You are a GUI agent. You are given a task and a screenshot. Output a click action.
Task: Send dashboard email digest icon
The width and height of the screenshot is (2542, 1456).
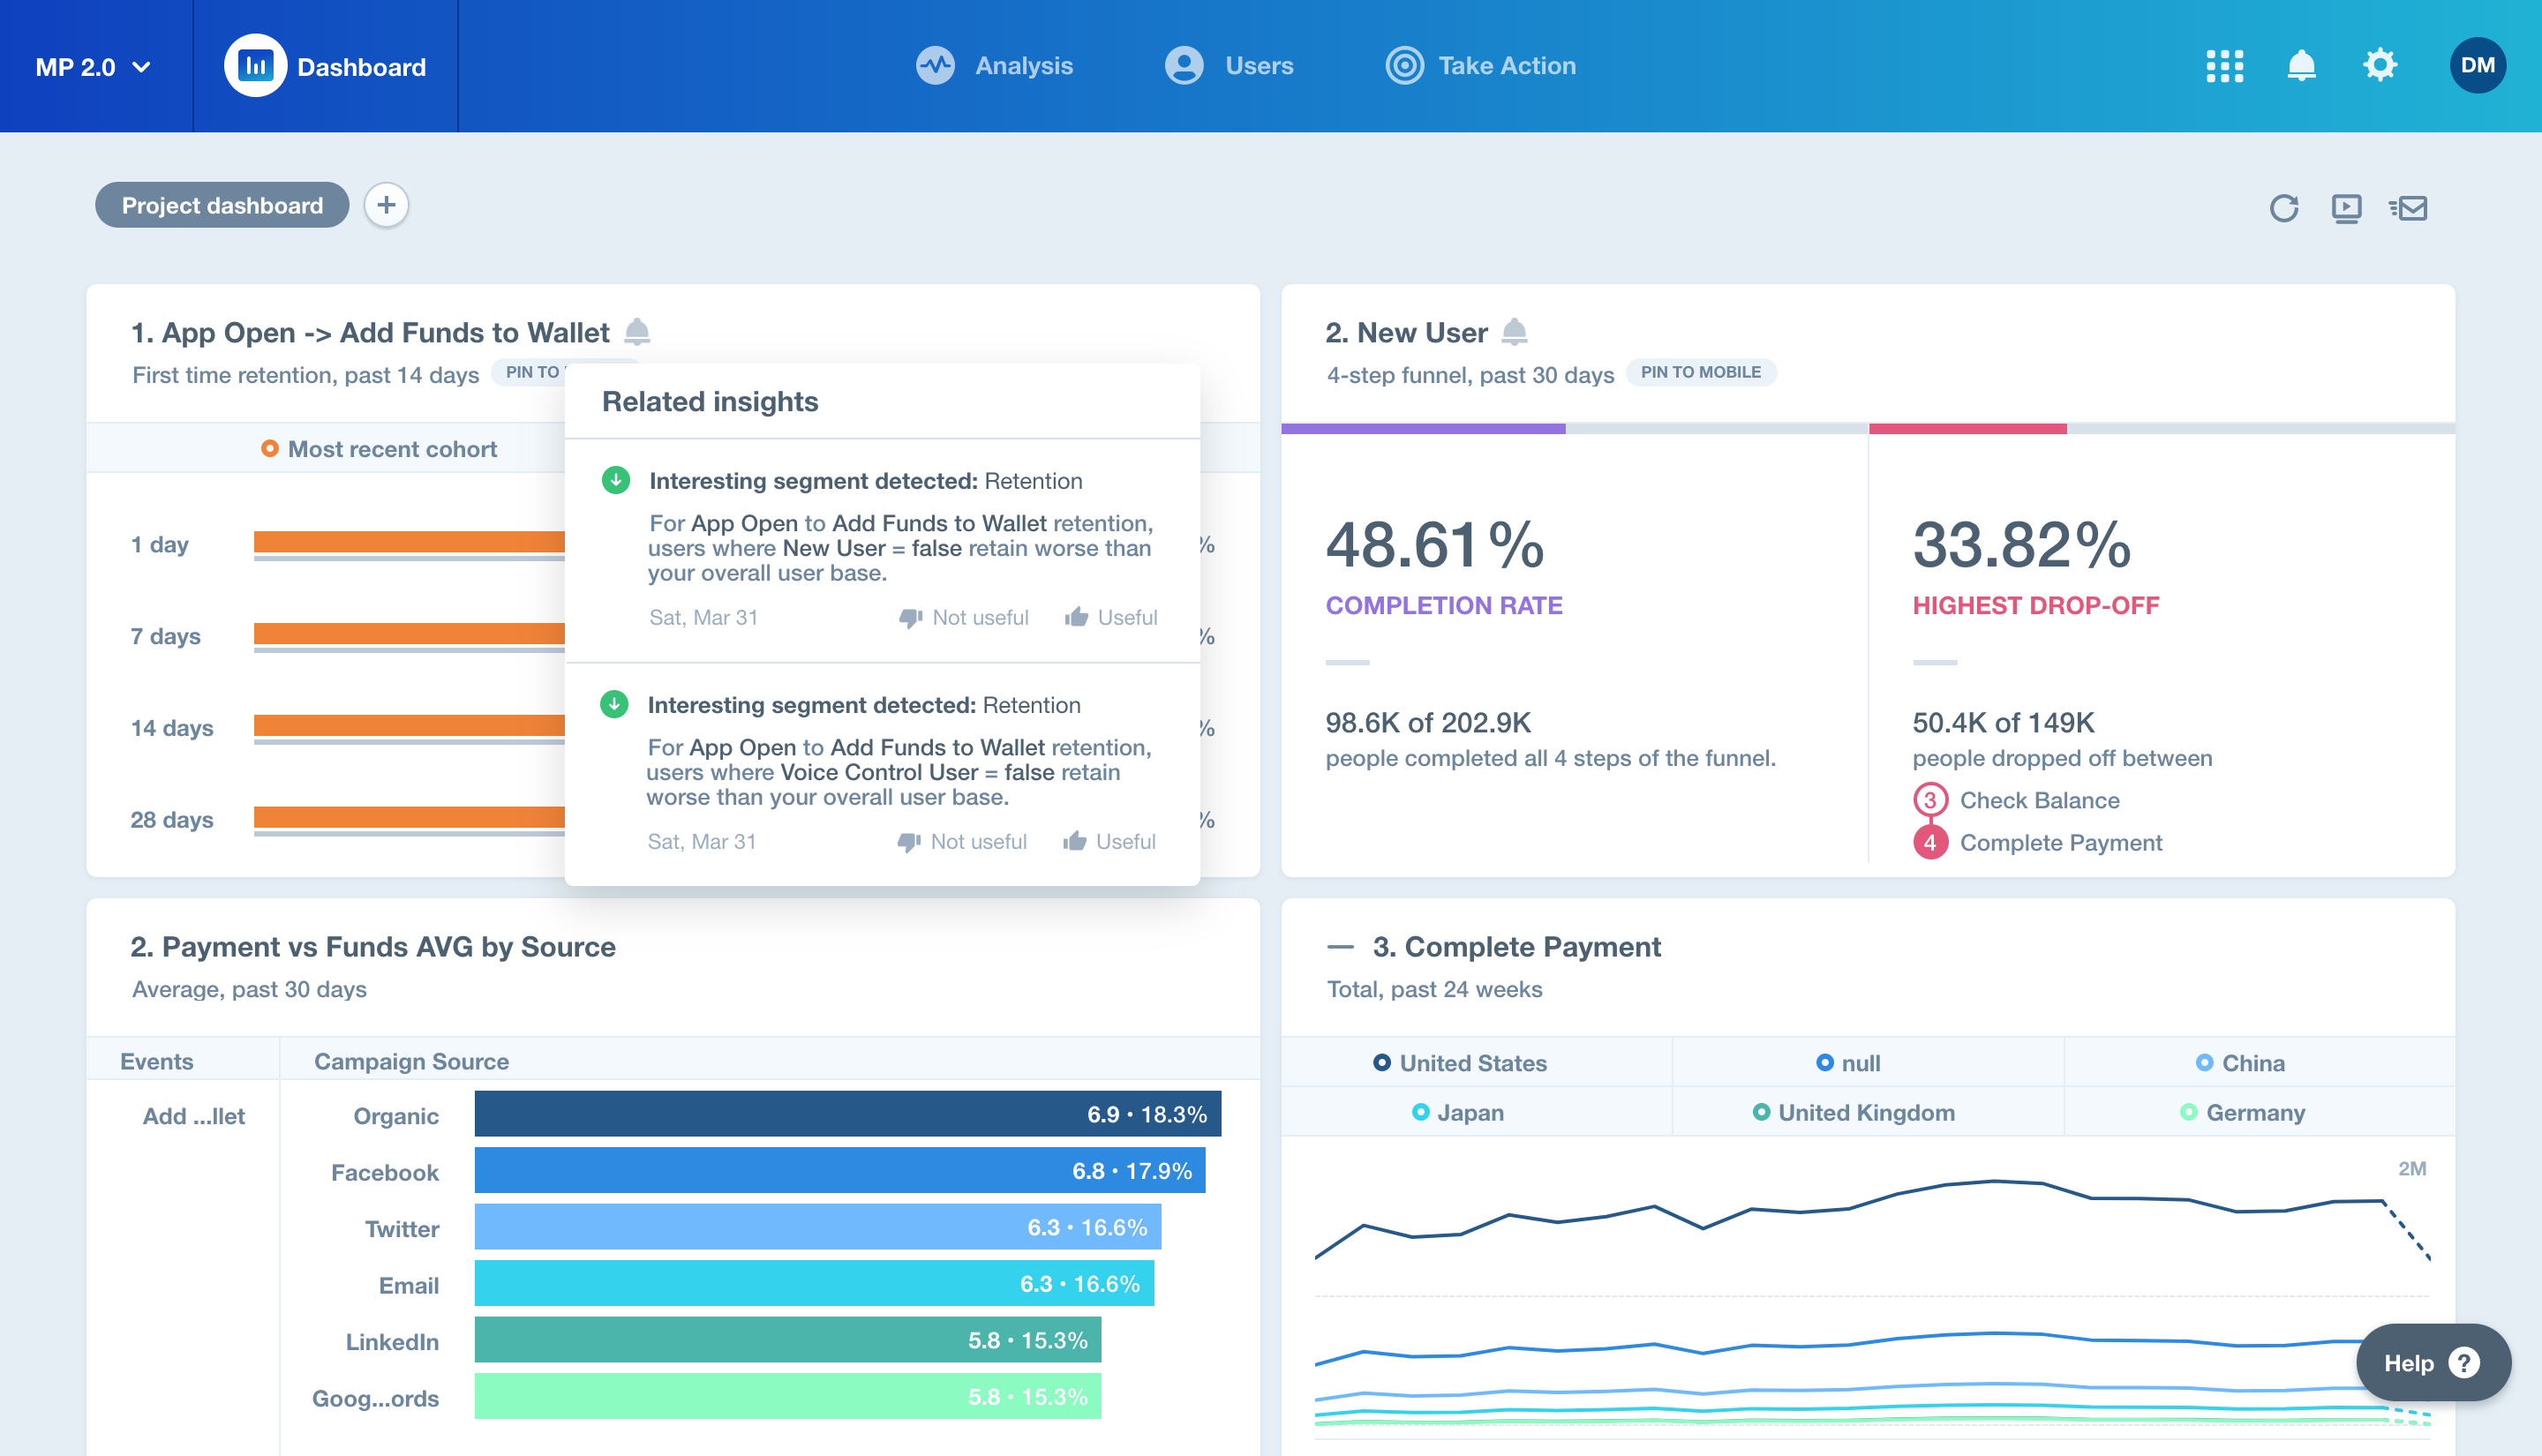(2408, 208)
